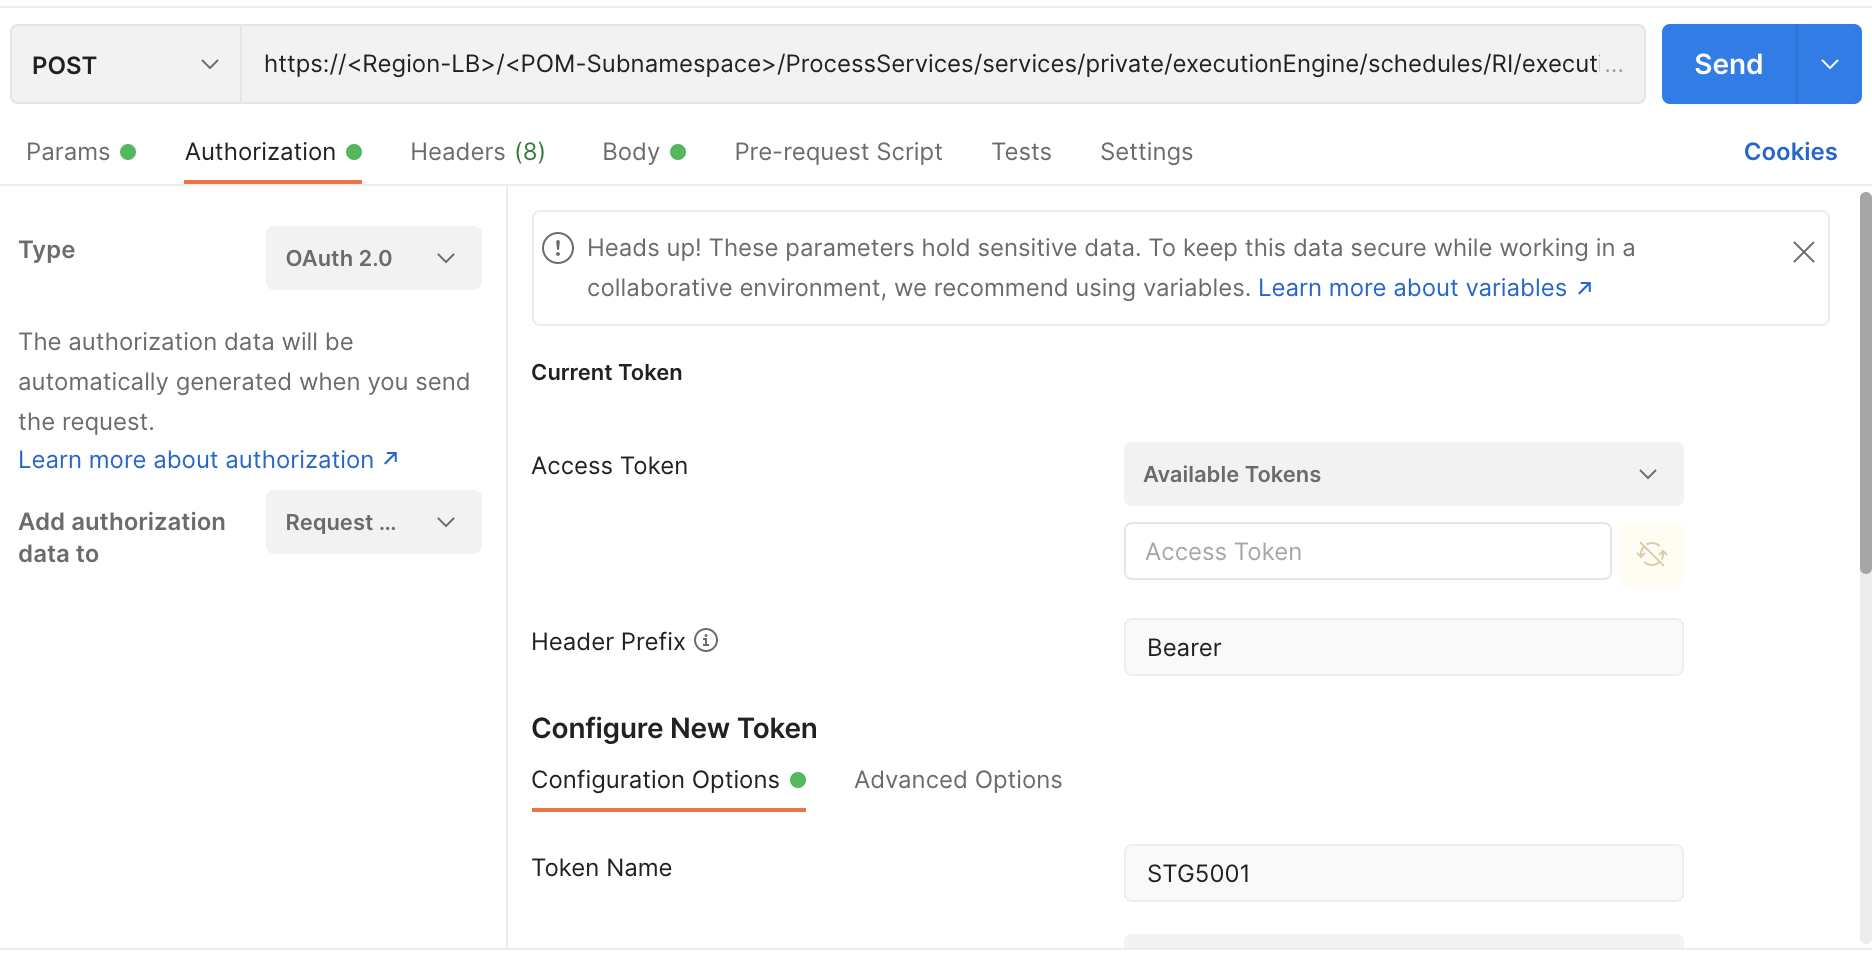Switch to the Pre-request Script tab
Viewport: 1872px width, 956px height.
click(838, 151)
